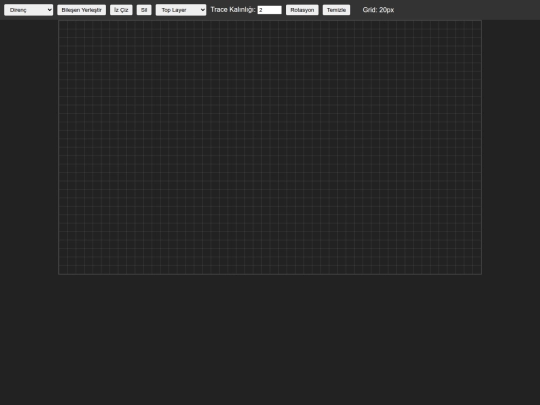The width and height of the screenshot is (540, 405).
Task: Activate the İz Çiz trace tool
Action: 121,10
